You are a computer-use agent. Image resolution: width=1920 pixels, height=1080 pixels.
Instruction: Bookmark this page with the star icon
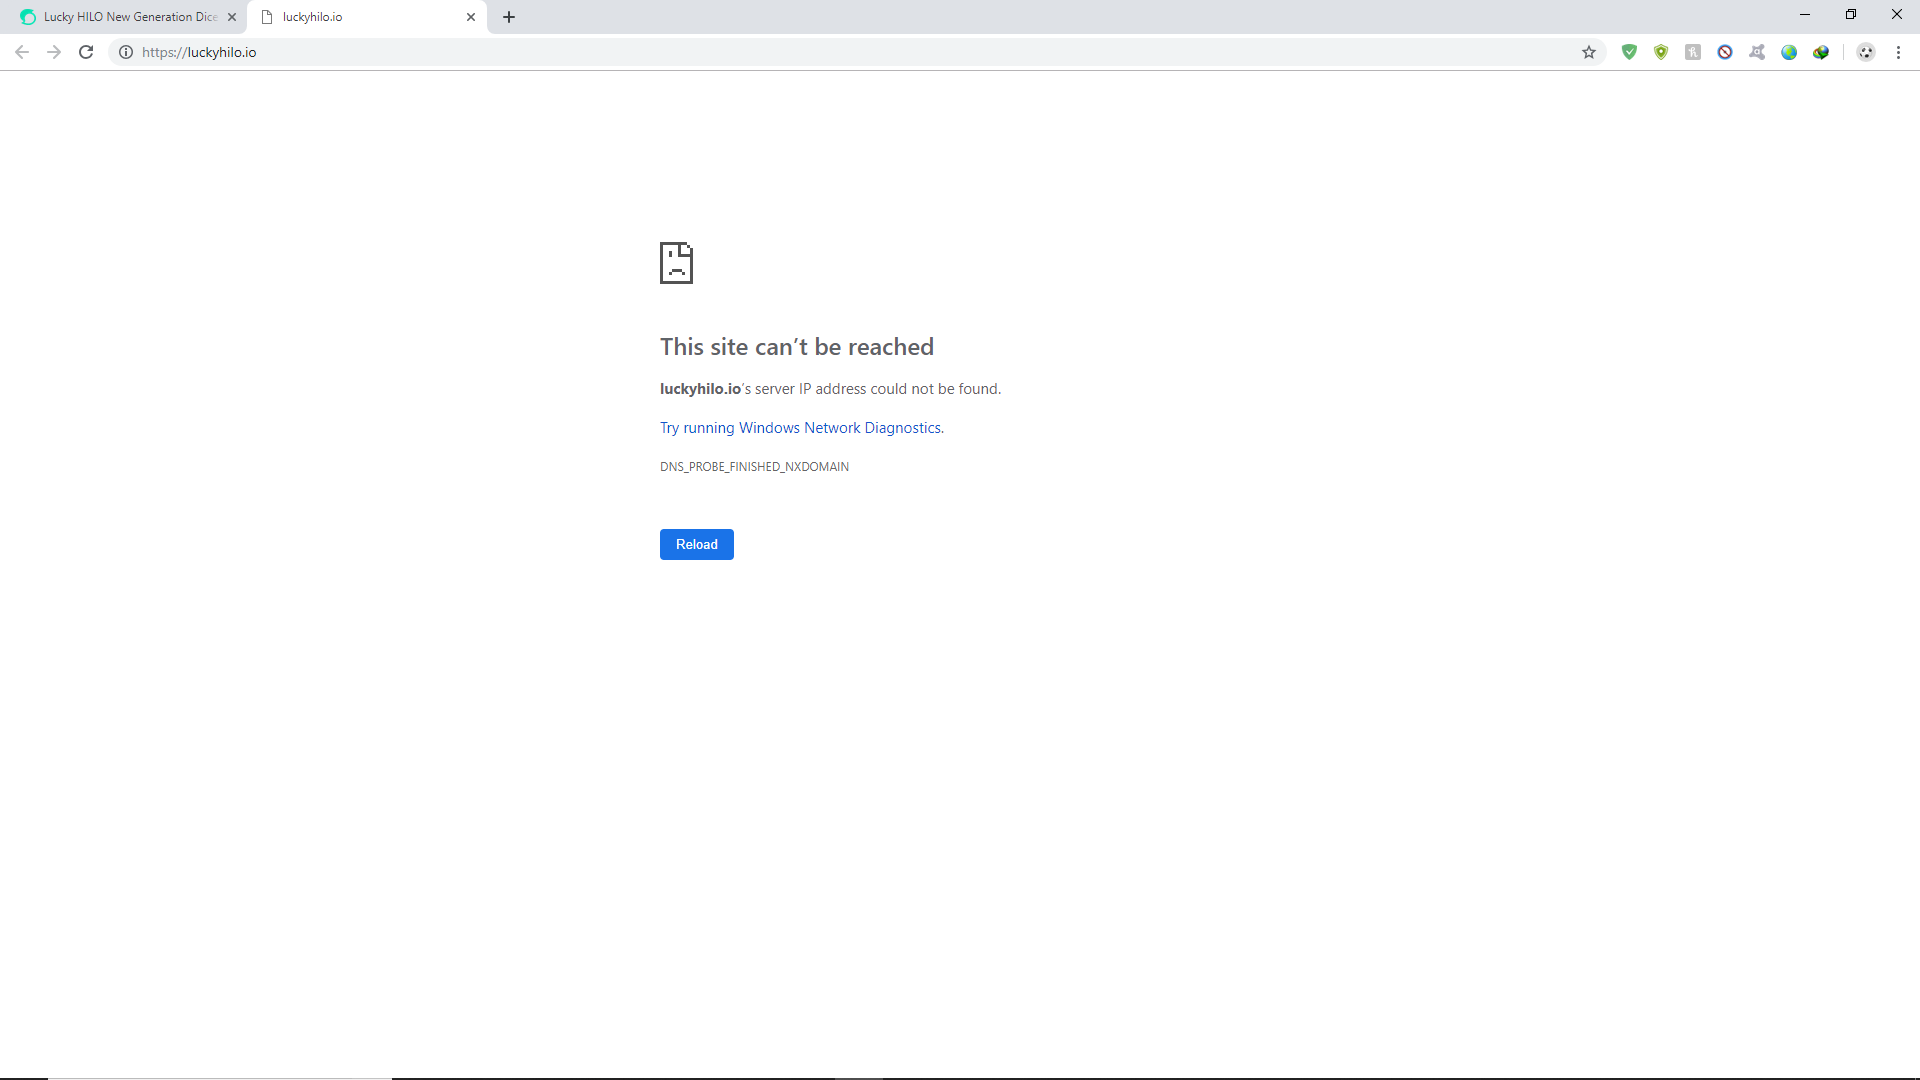click(1589, 52)
